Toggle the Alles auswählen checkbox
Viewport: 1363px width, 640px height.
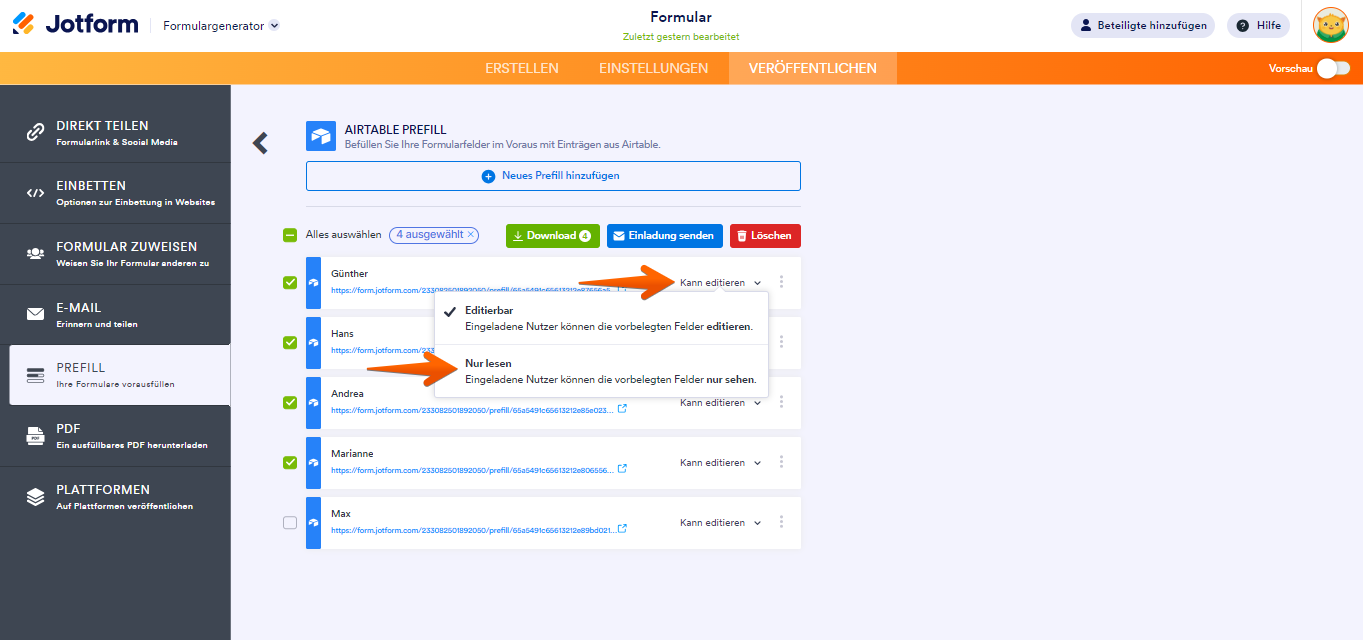[290, 235]
